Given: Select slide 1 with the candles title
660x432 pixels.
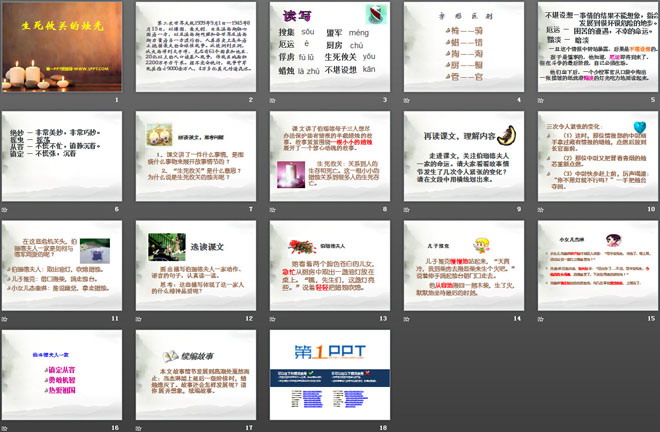Looking at the screenshot, I should click(x=62, y=47).
